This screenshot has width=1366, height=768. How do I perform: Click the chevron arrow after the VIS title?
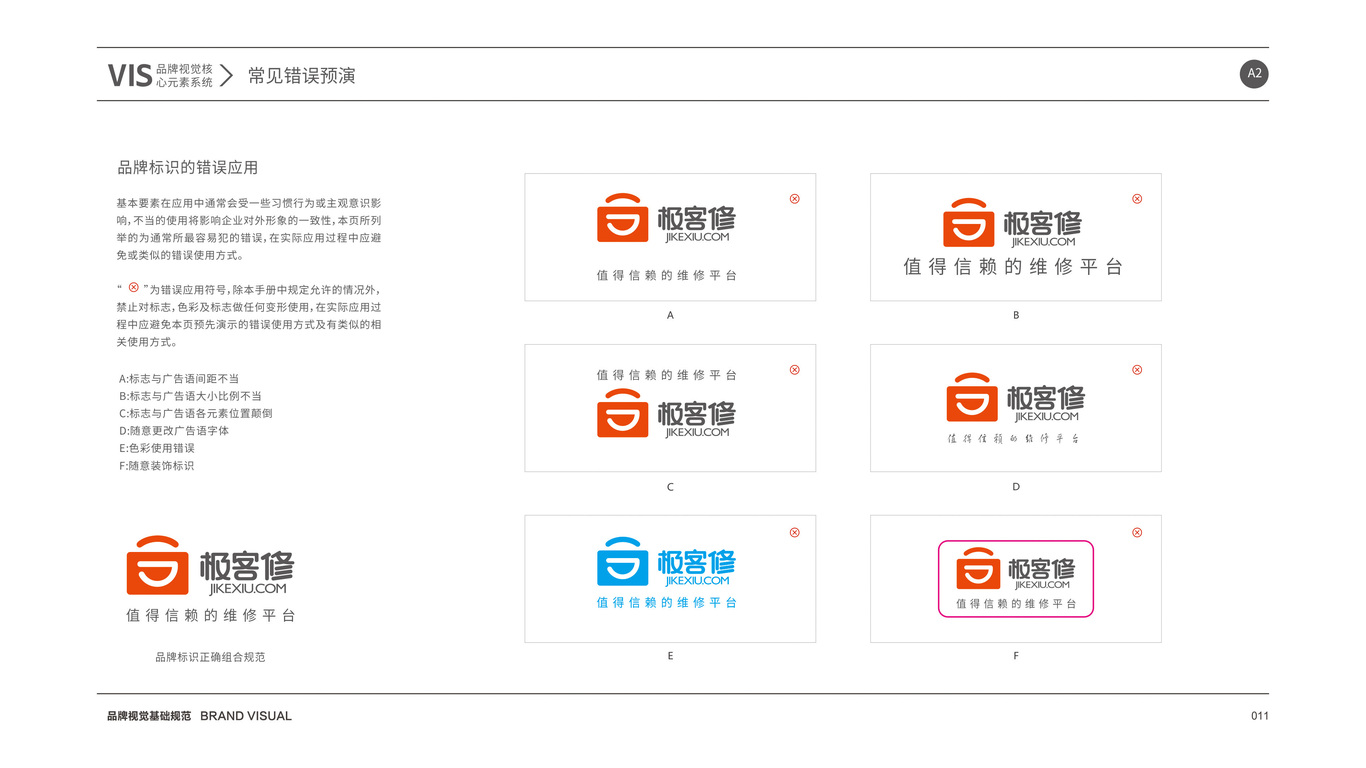click(227, 75)
